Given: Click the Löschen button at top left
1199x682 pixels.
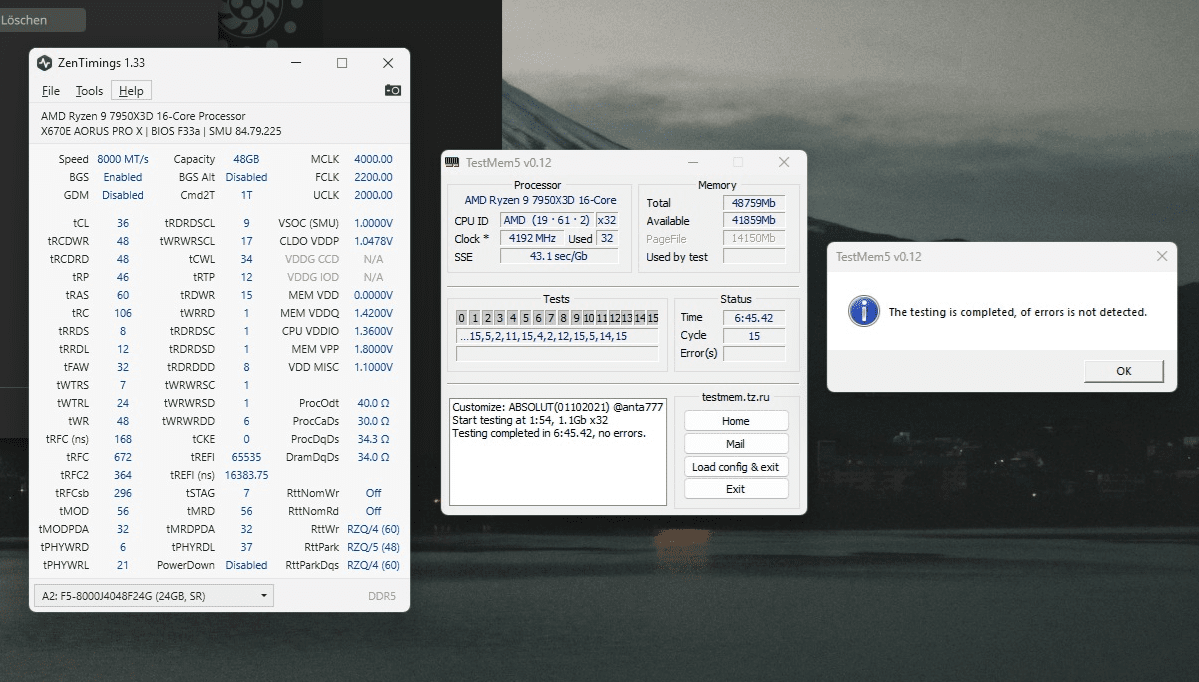Looking at the screenshot, I should click(41, 20).
